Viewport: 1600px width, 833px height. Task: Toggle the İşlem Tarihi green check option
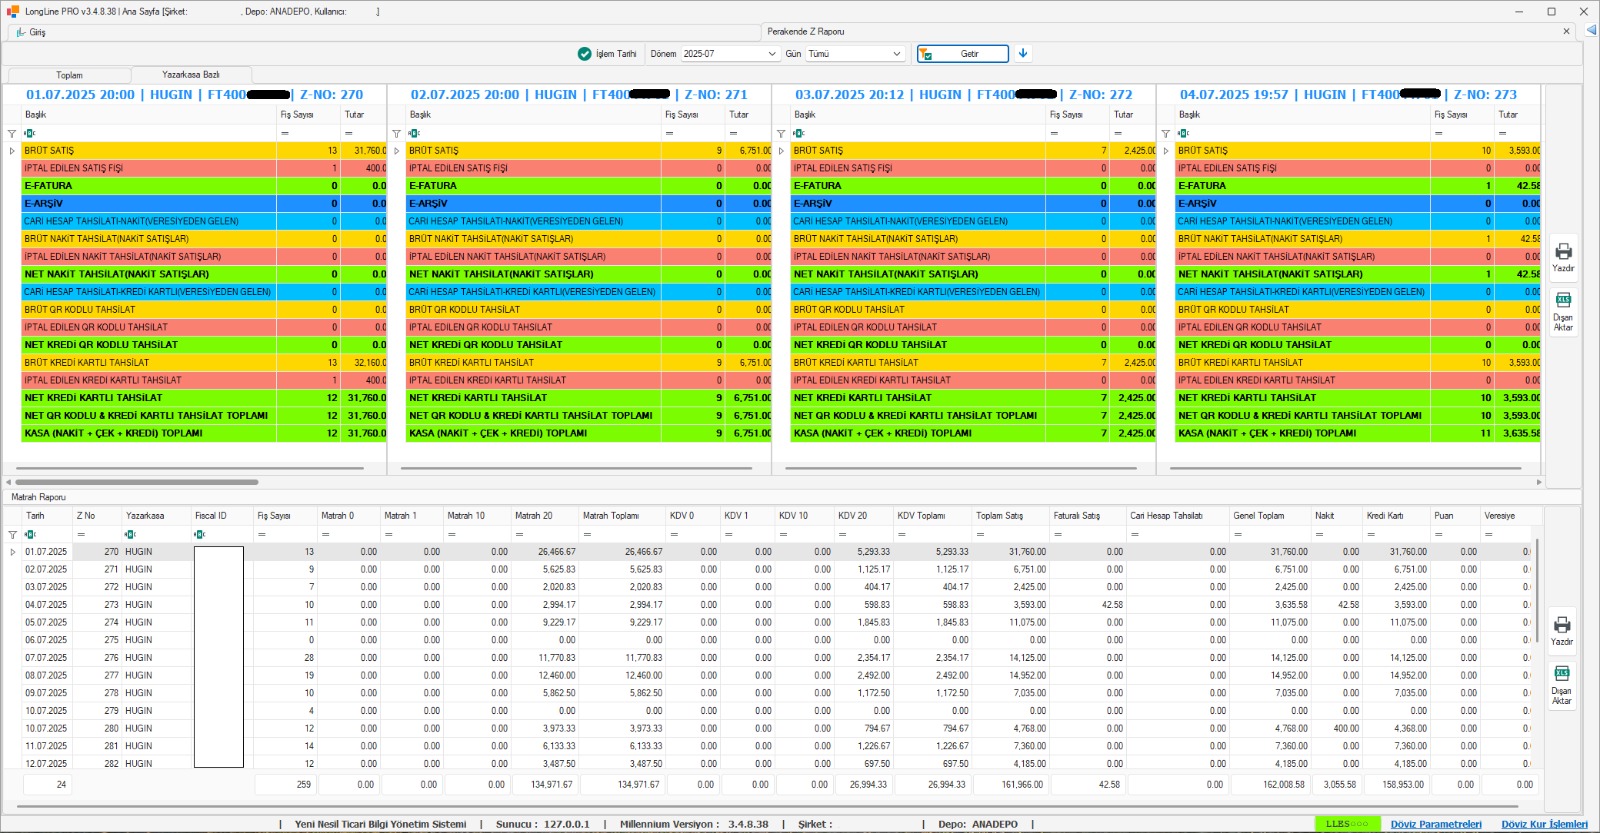coord(585,54)
